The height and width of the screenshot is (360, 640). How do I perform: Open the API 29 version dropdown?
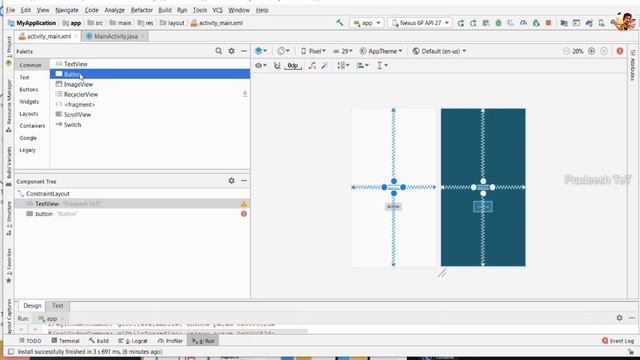click(x=343, y=51)
